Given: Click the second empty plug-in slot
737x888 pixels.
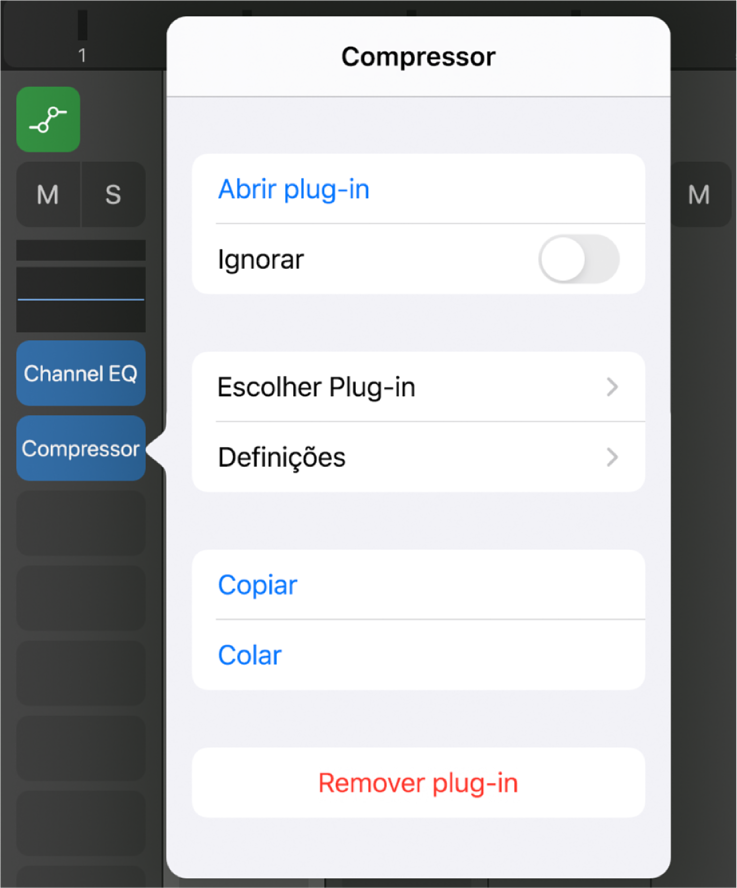Looking at the screenshot, I should pos(81,598).
